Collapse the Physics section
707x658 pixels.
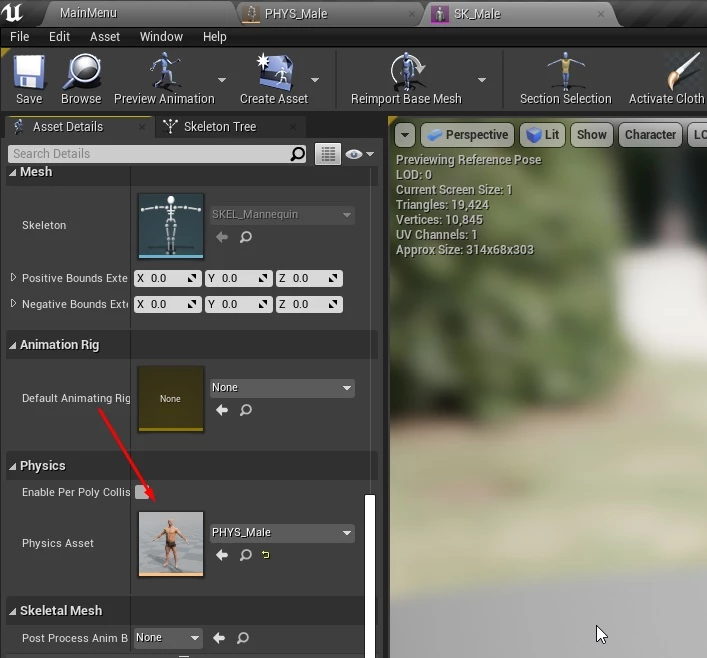point(13,466)
